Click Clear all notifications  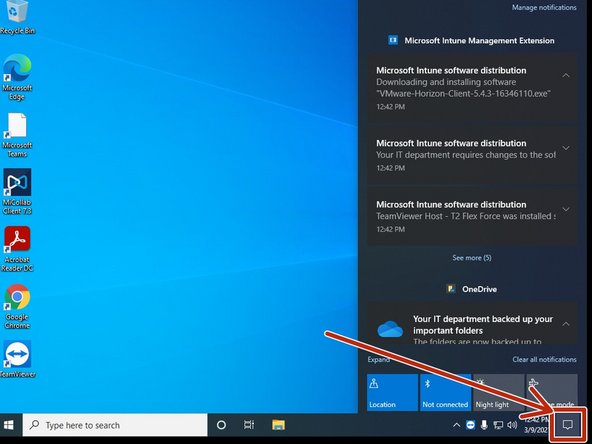coord(544,359)
